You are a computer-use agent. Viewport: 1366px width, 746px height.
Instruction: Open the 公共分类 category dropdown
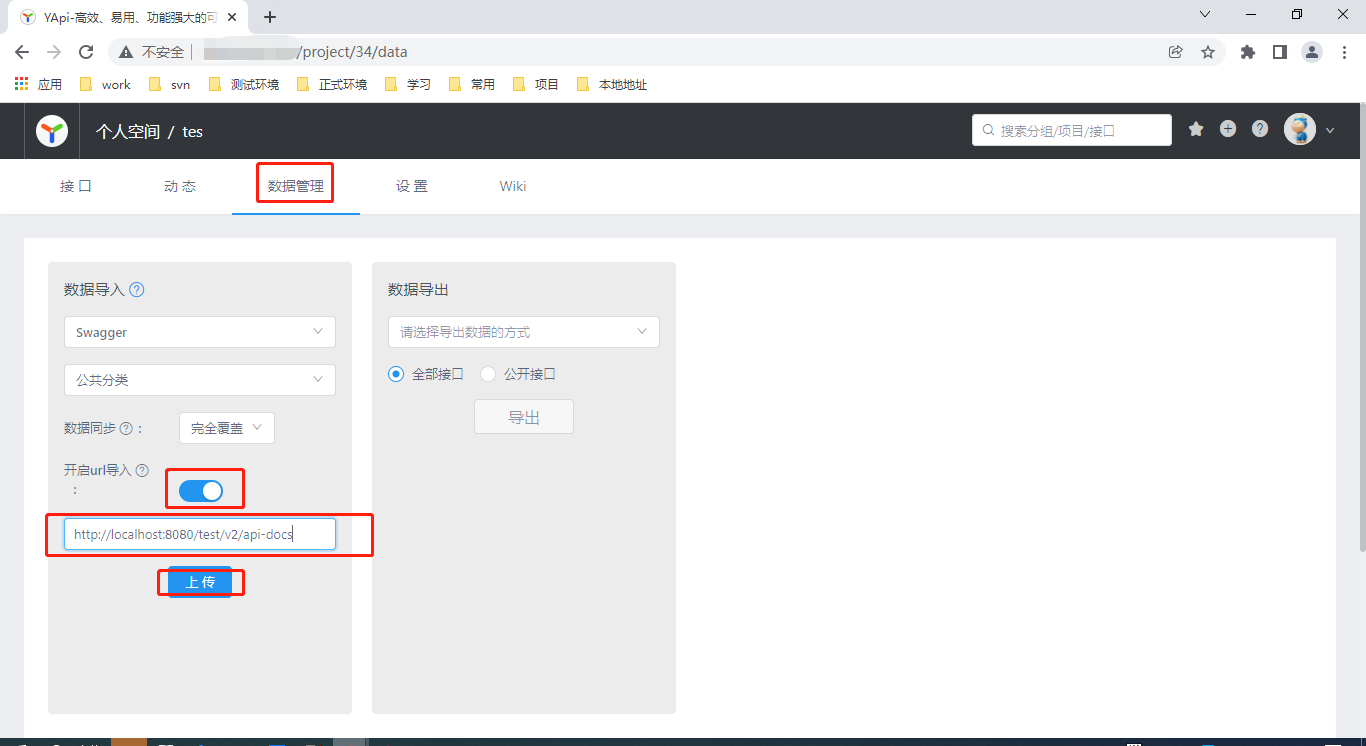click(x=199, y=380)
